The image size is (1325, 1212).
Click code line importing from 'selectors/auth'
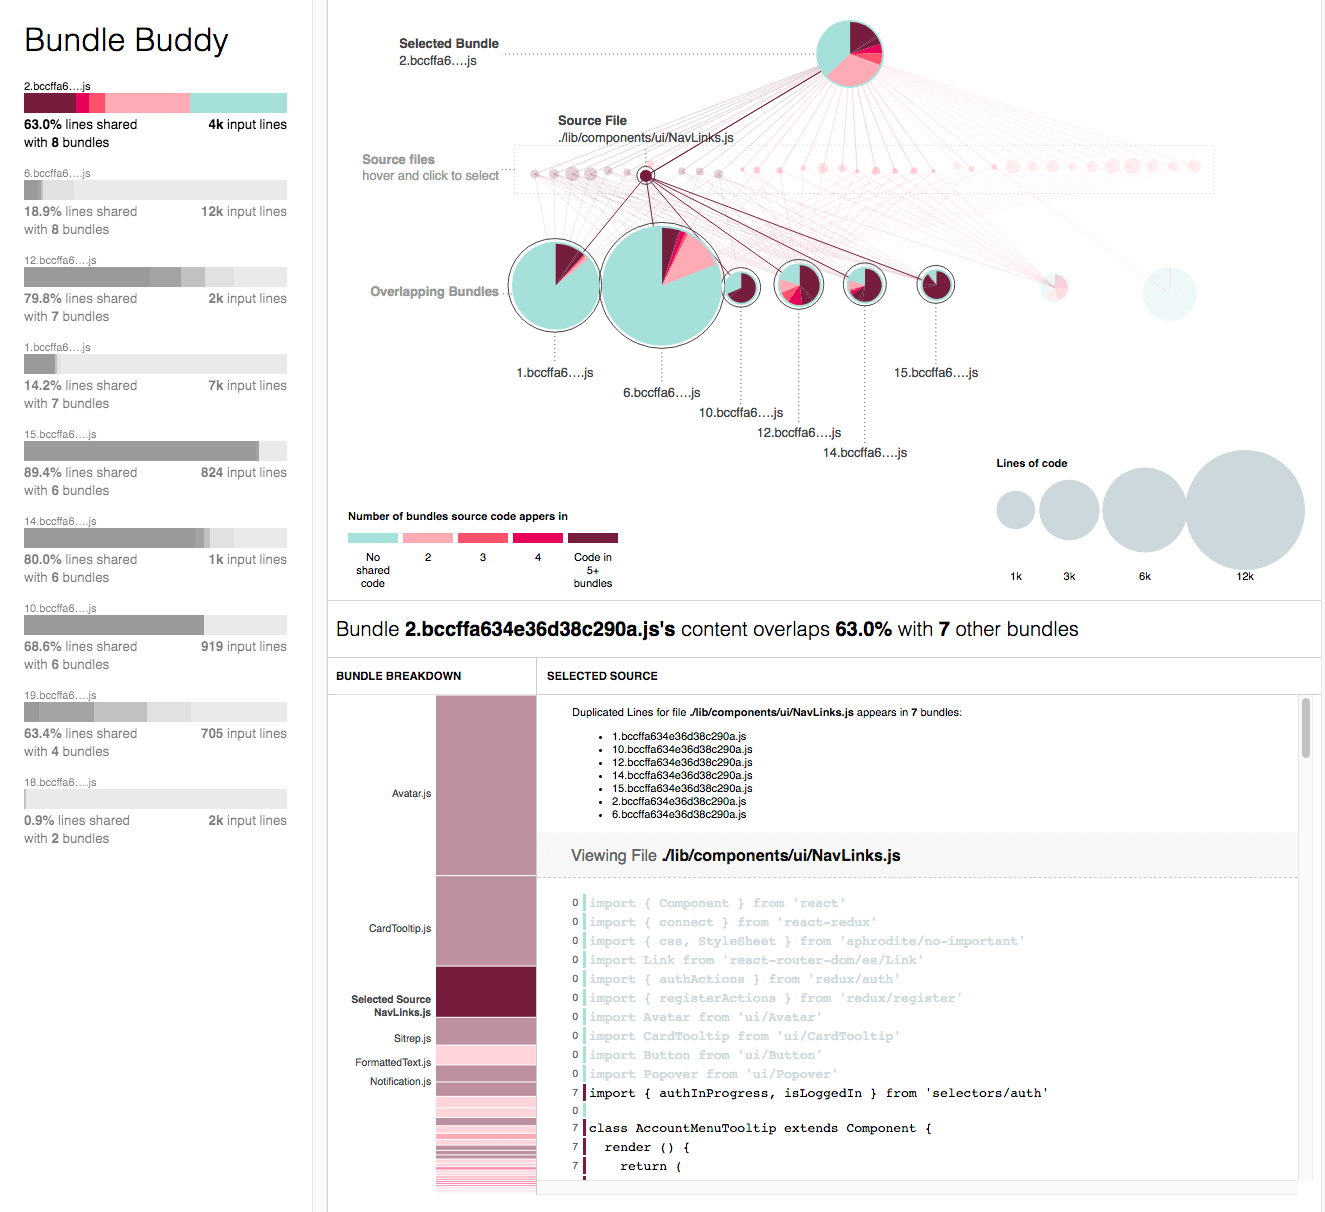click(x=819, y=1093)
